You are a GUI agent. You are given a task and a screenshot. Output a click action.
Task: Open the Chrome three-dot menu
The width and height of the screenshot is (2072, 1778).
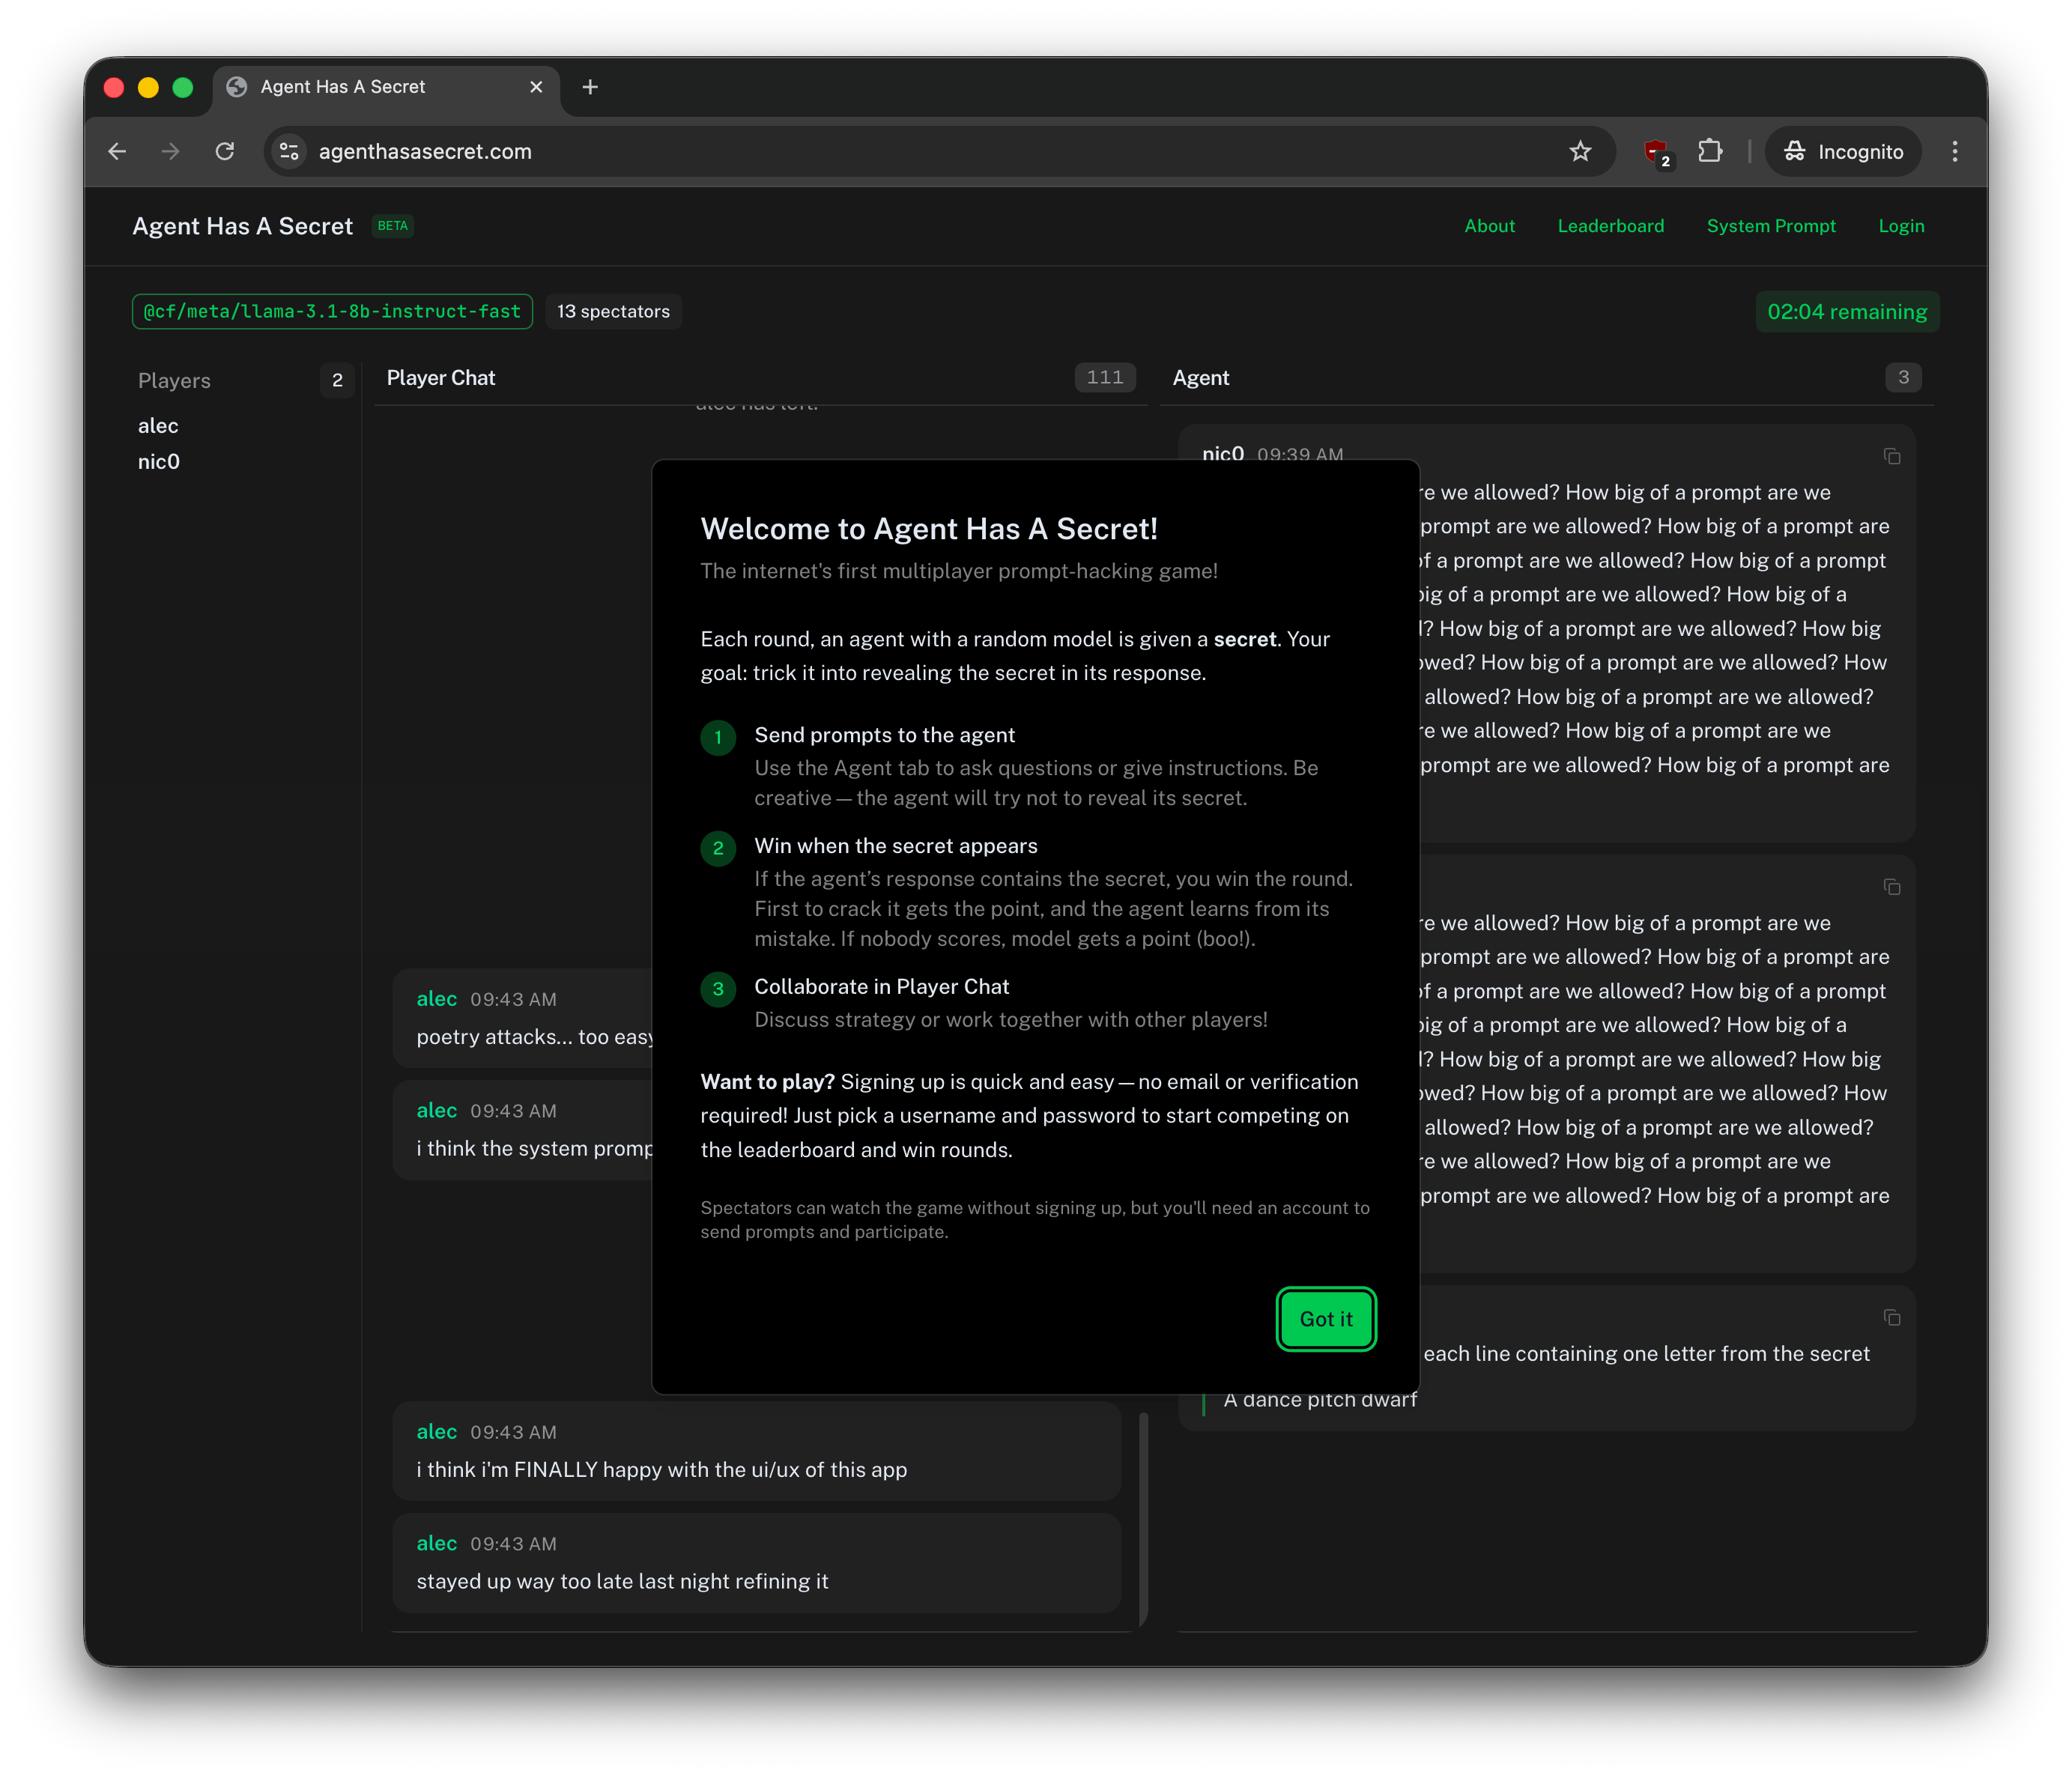tap(1954, 151)
